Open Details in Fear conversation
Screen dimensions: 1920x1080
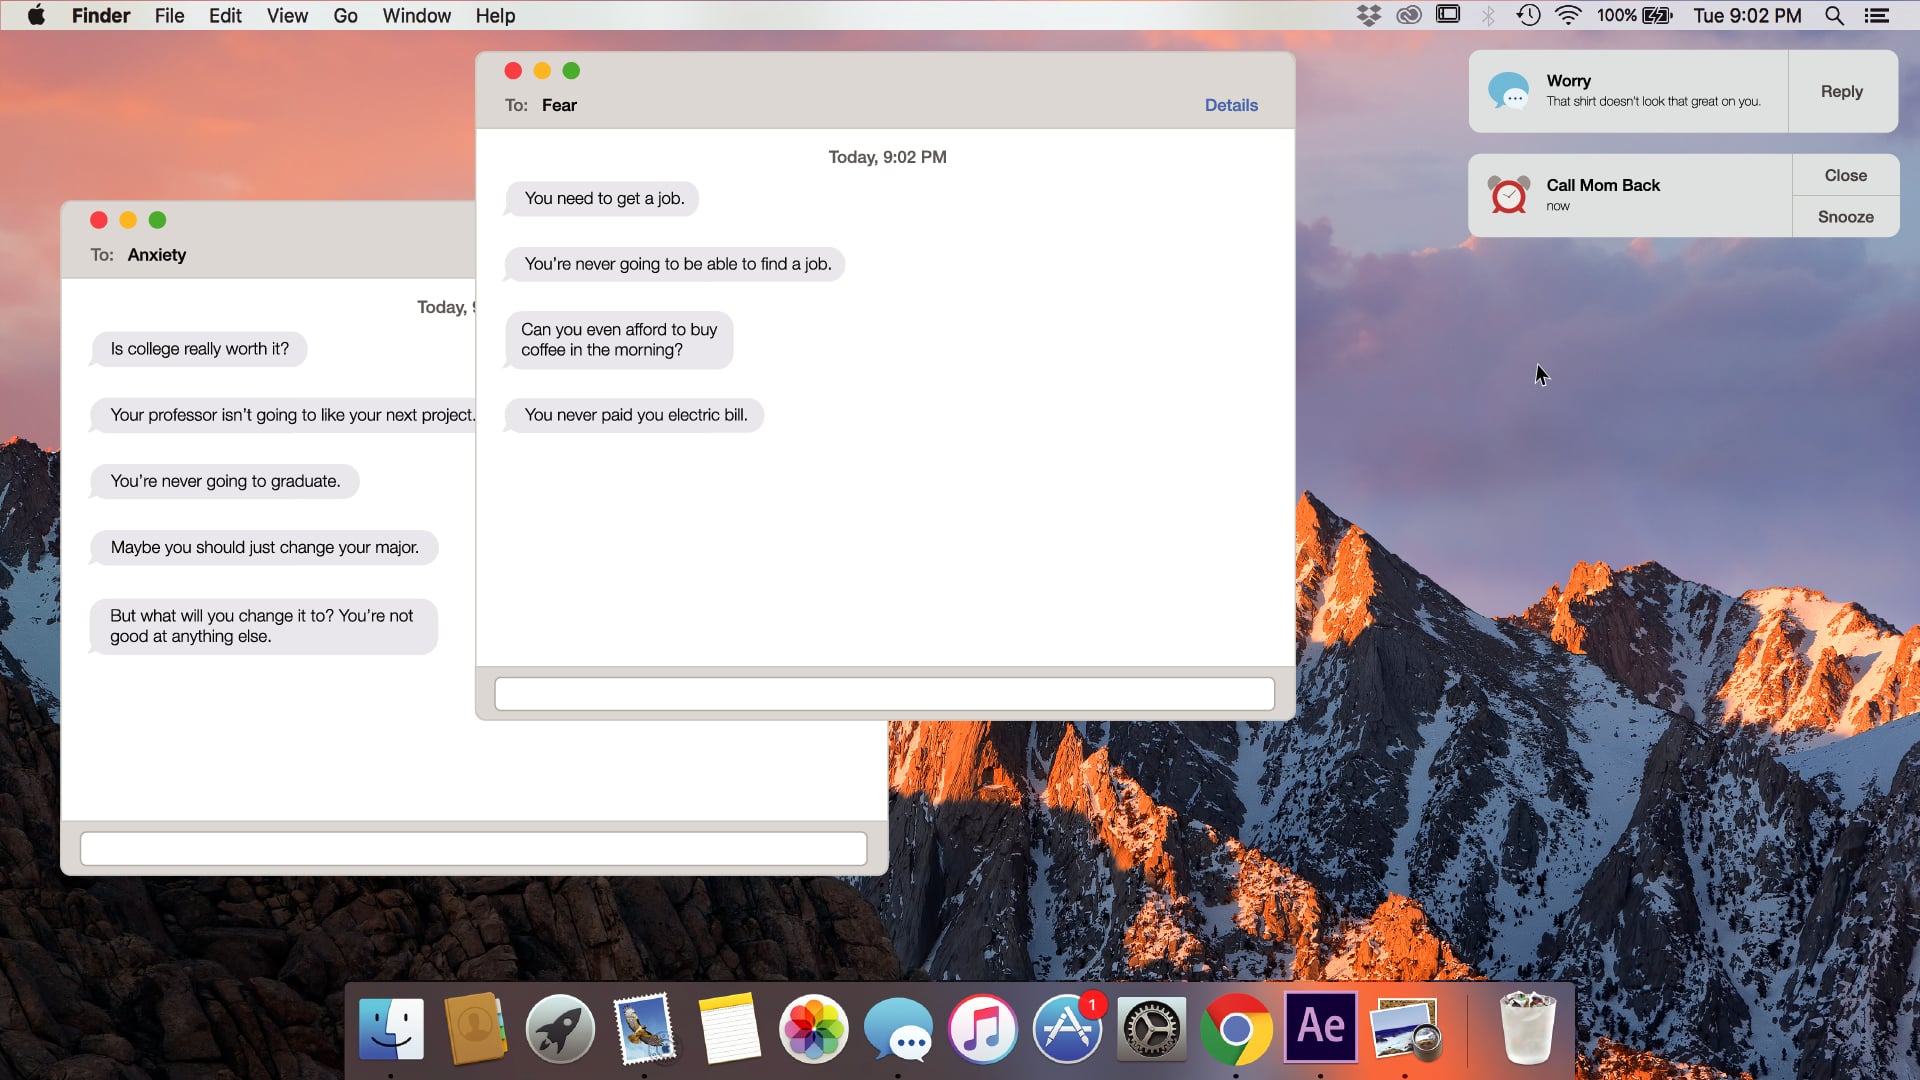pyautogui.click(x=1231, y=105)
